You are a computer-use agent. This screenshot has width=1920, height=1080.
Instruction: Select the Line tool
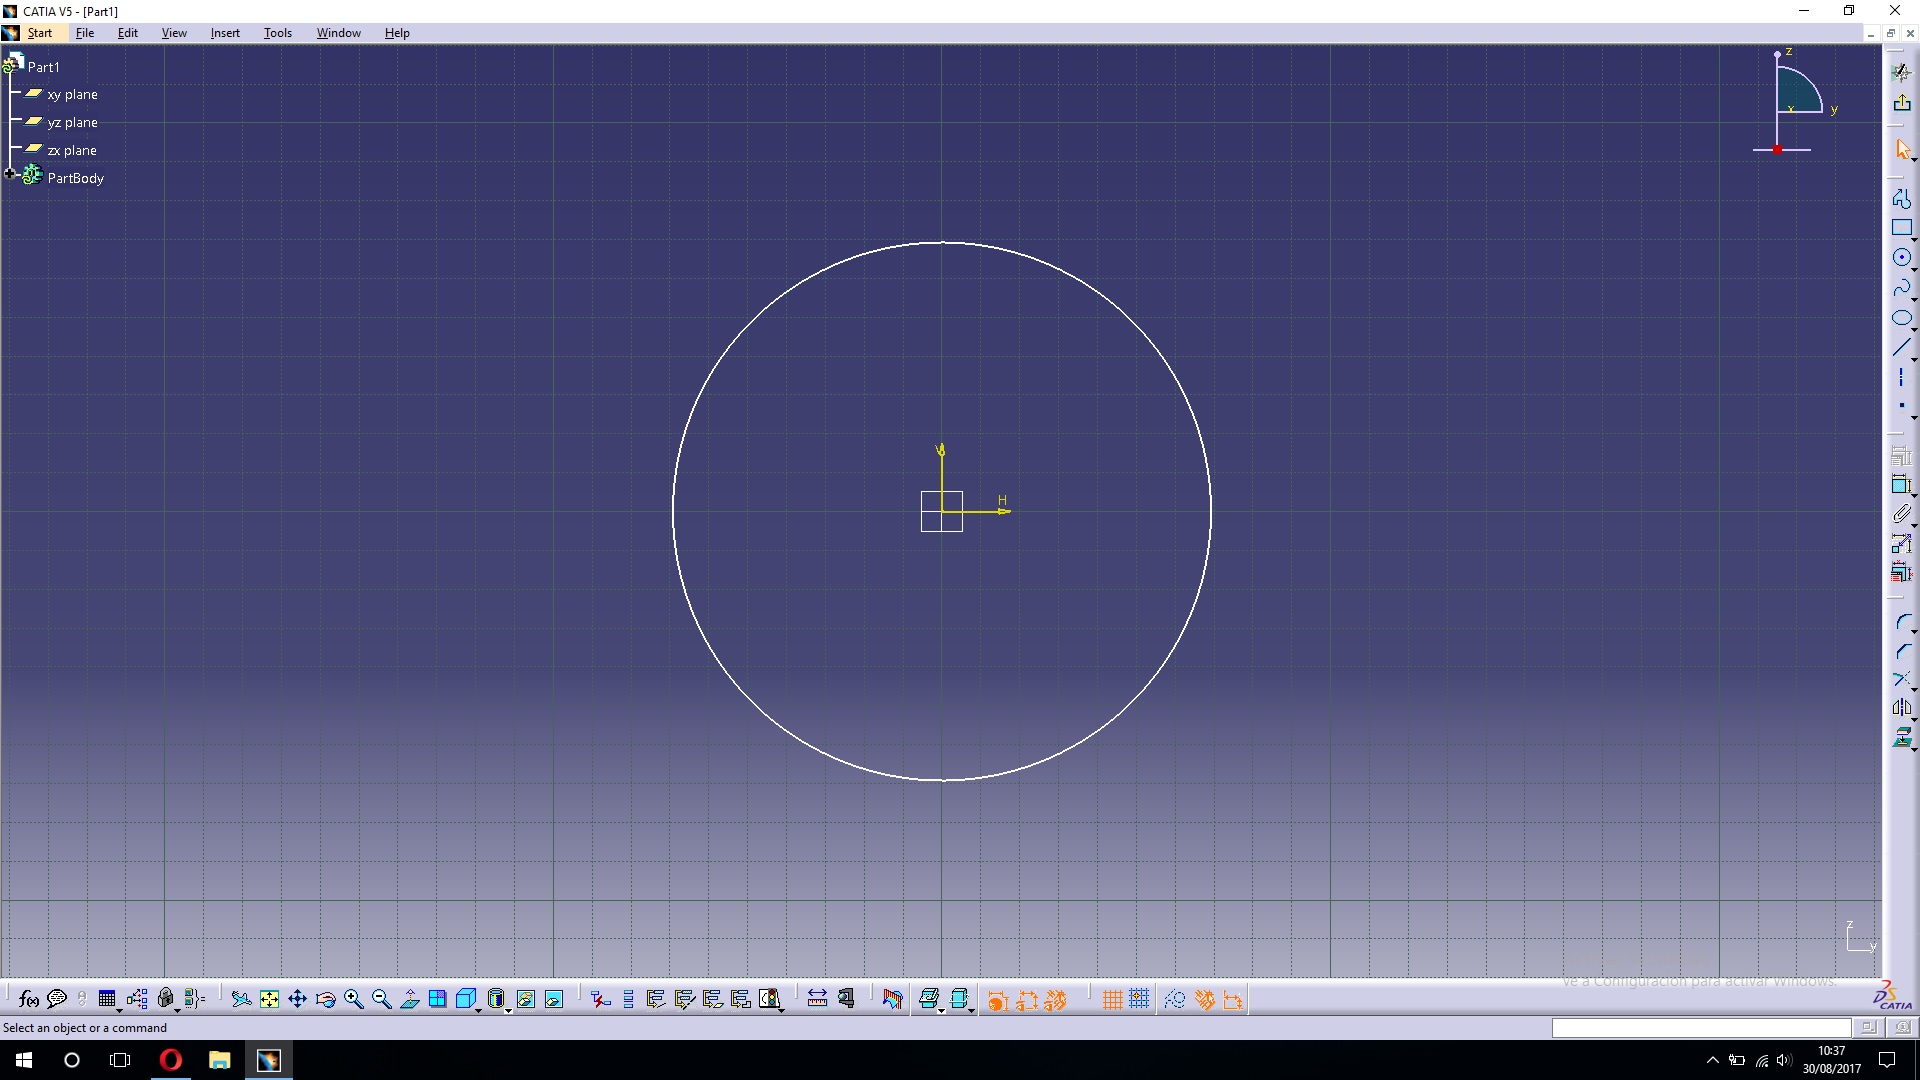[x=1903, y=346]
